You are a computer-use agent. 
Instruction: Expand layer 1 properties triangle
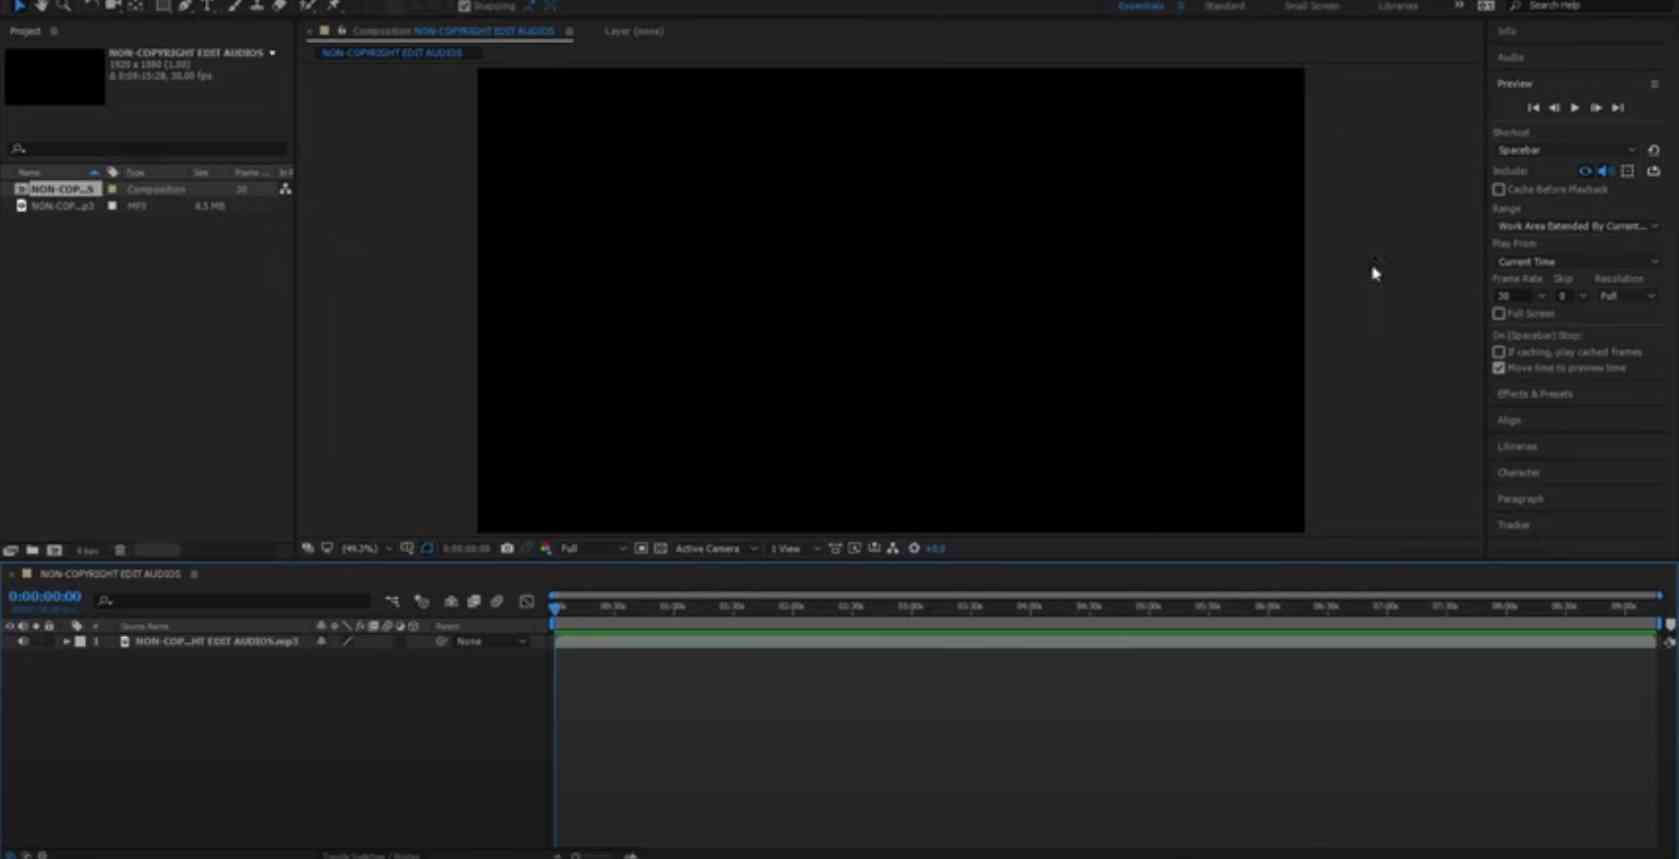[66, 642]
